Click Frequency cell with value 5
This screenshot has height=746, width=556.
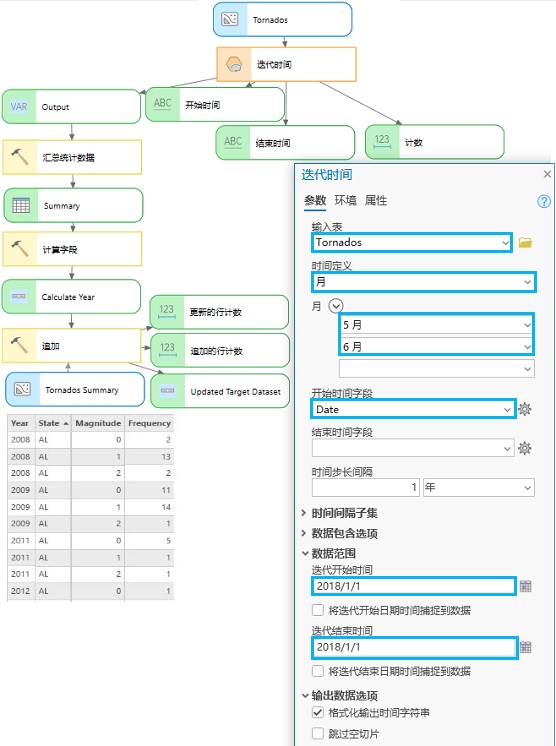(x=149, y=540)
